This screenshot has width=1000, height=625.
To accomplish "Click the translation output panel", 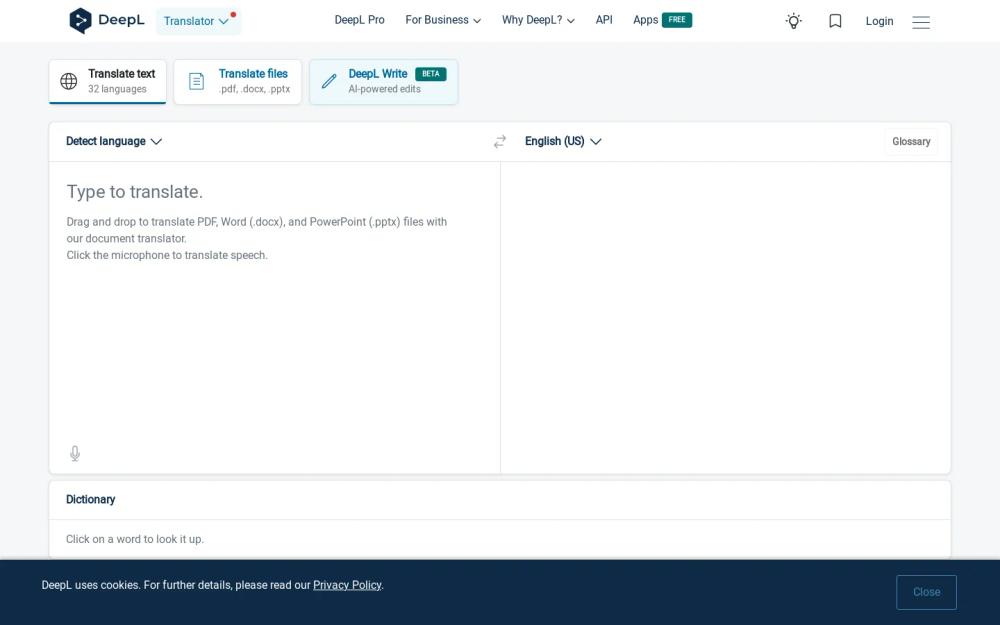I will pos(726,317).
